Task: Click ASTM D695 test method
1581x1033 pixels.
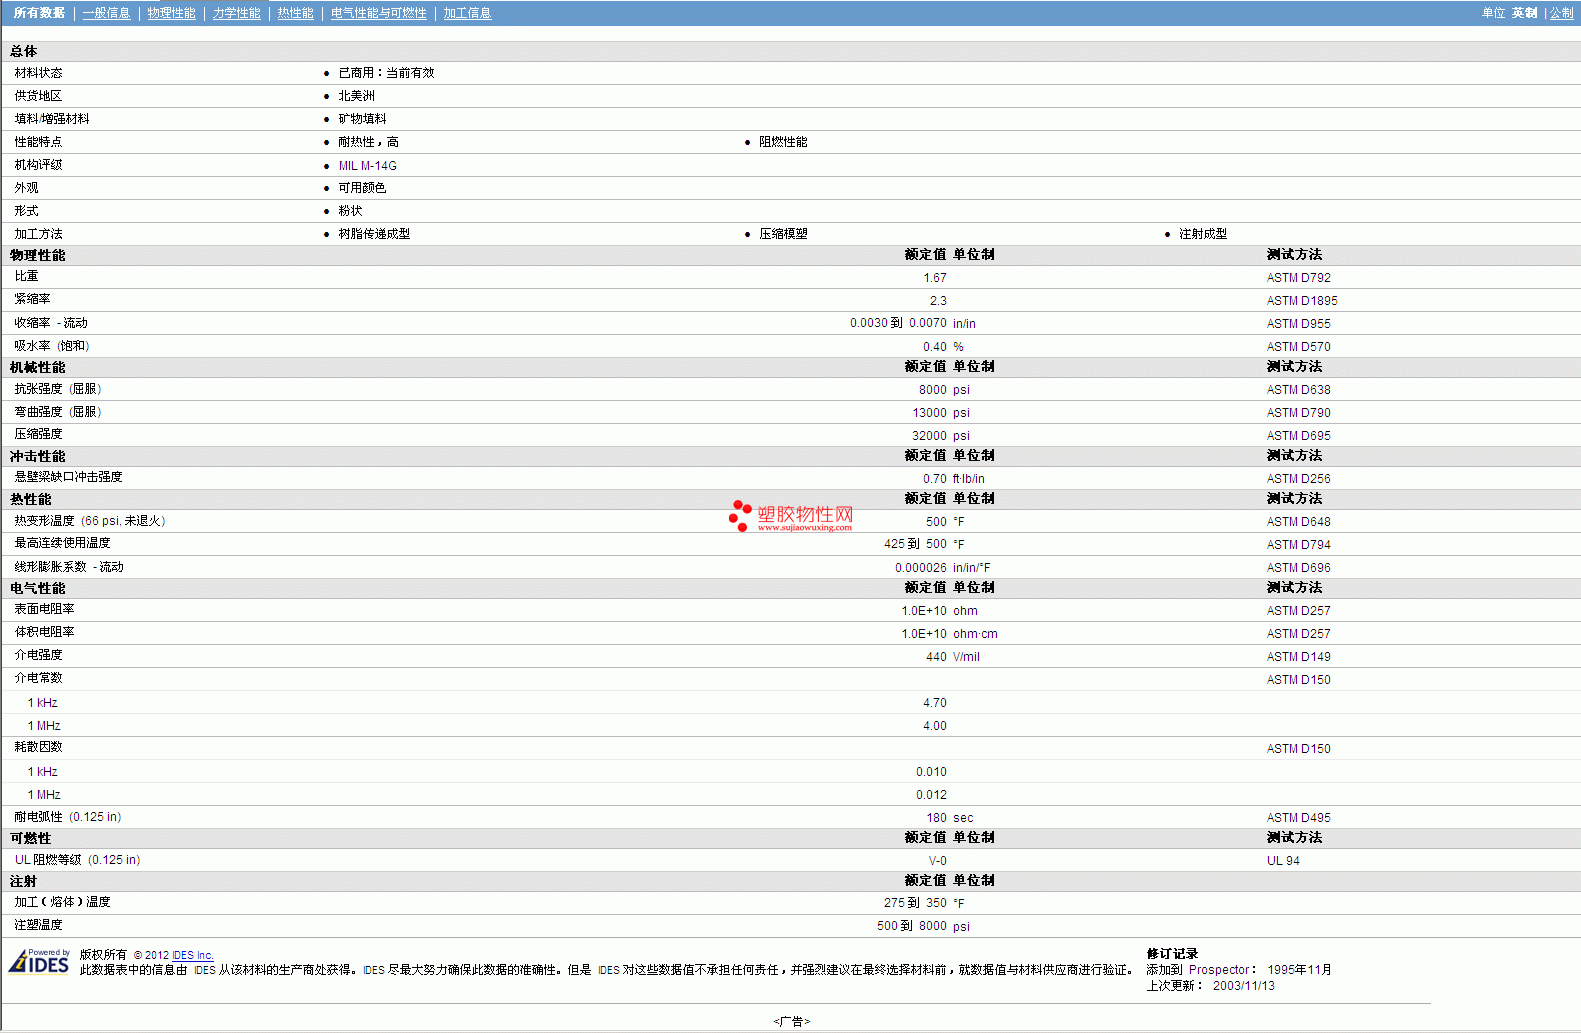Action: click(1298, 436)
